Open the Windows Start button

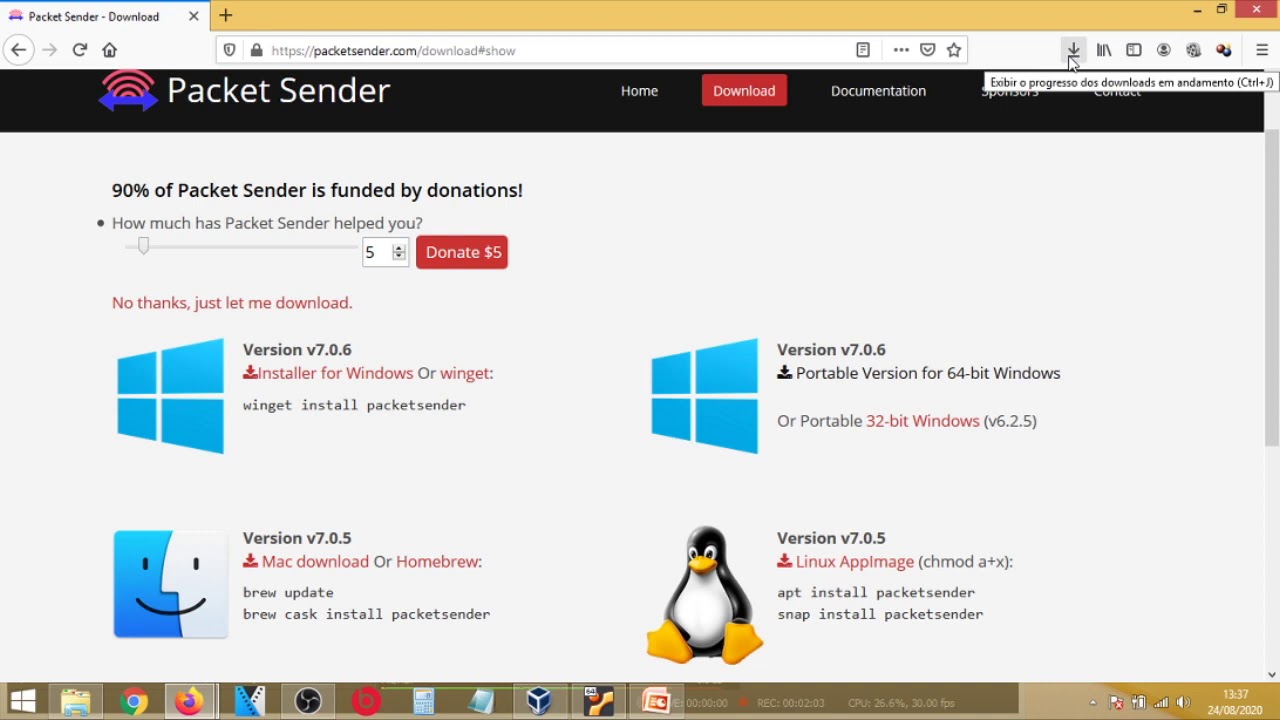[x=23, y=702]
